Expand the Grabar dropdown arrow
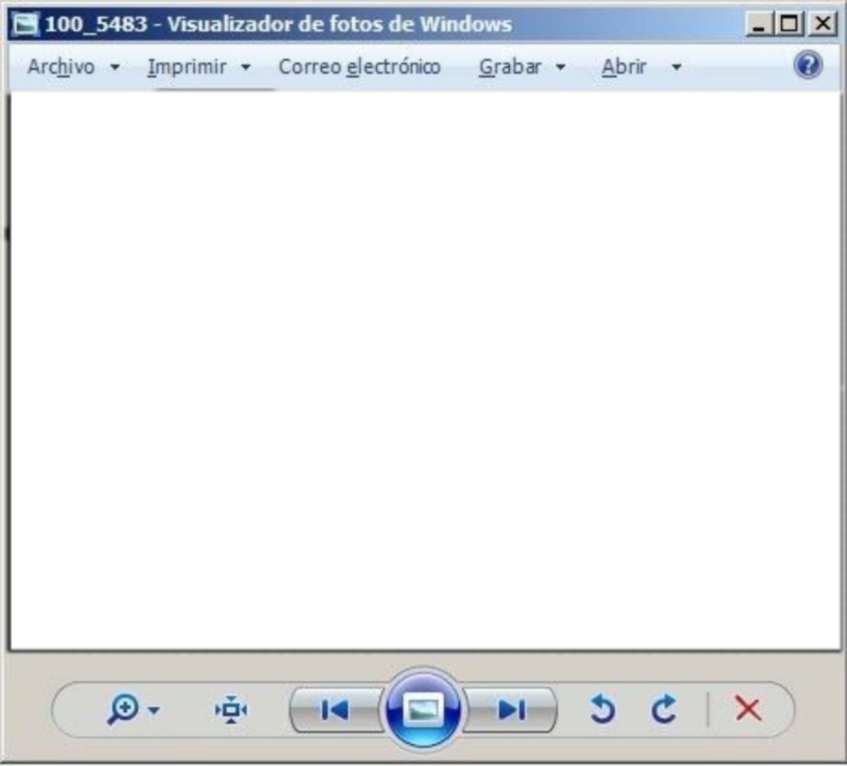 561,68
